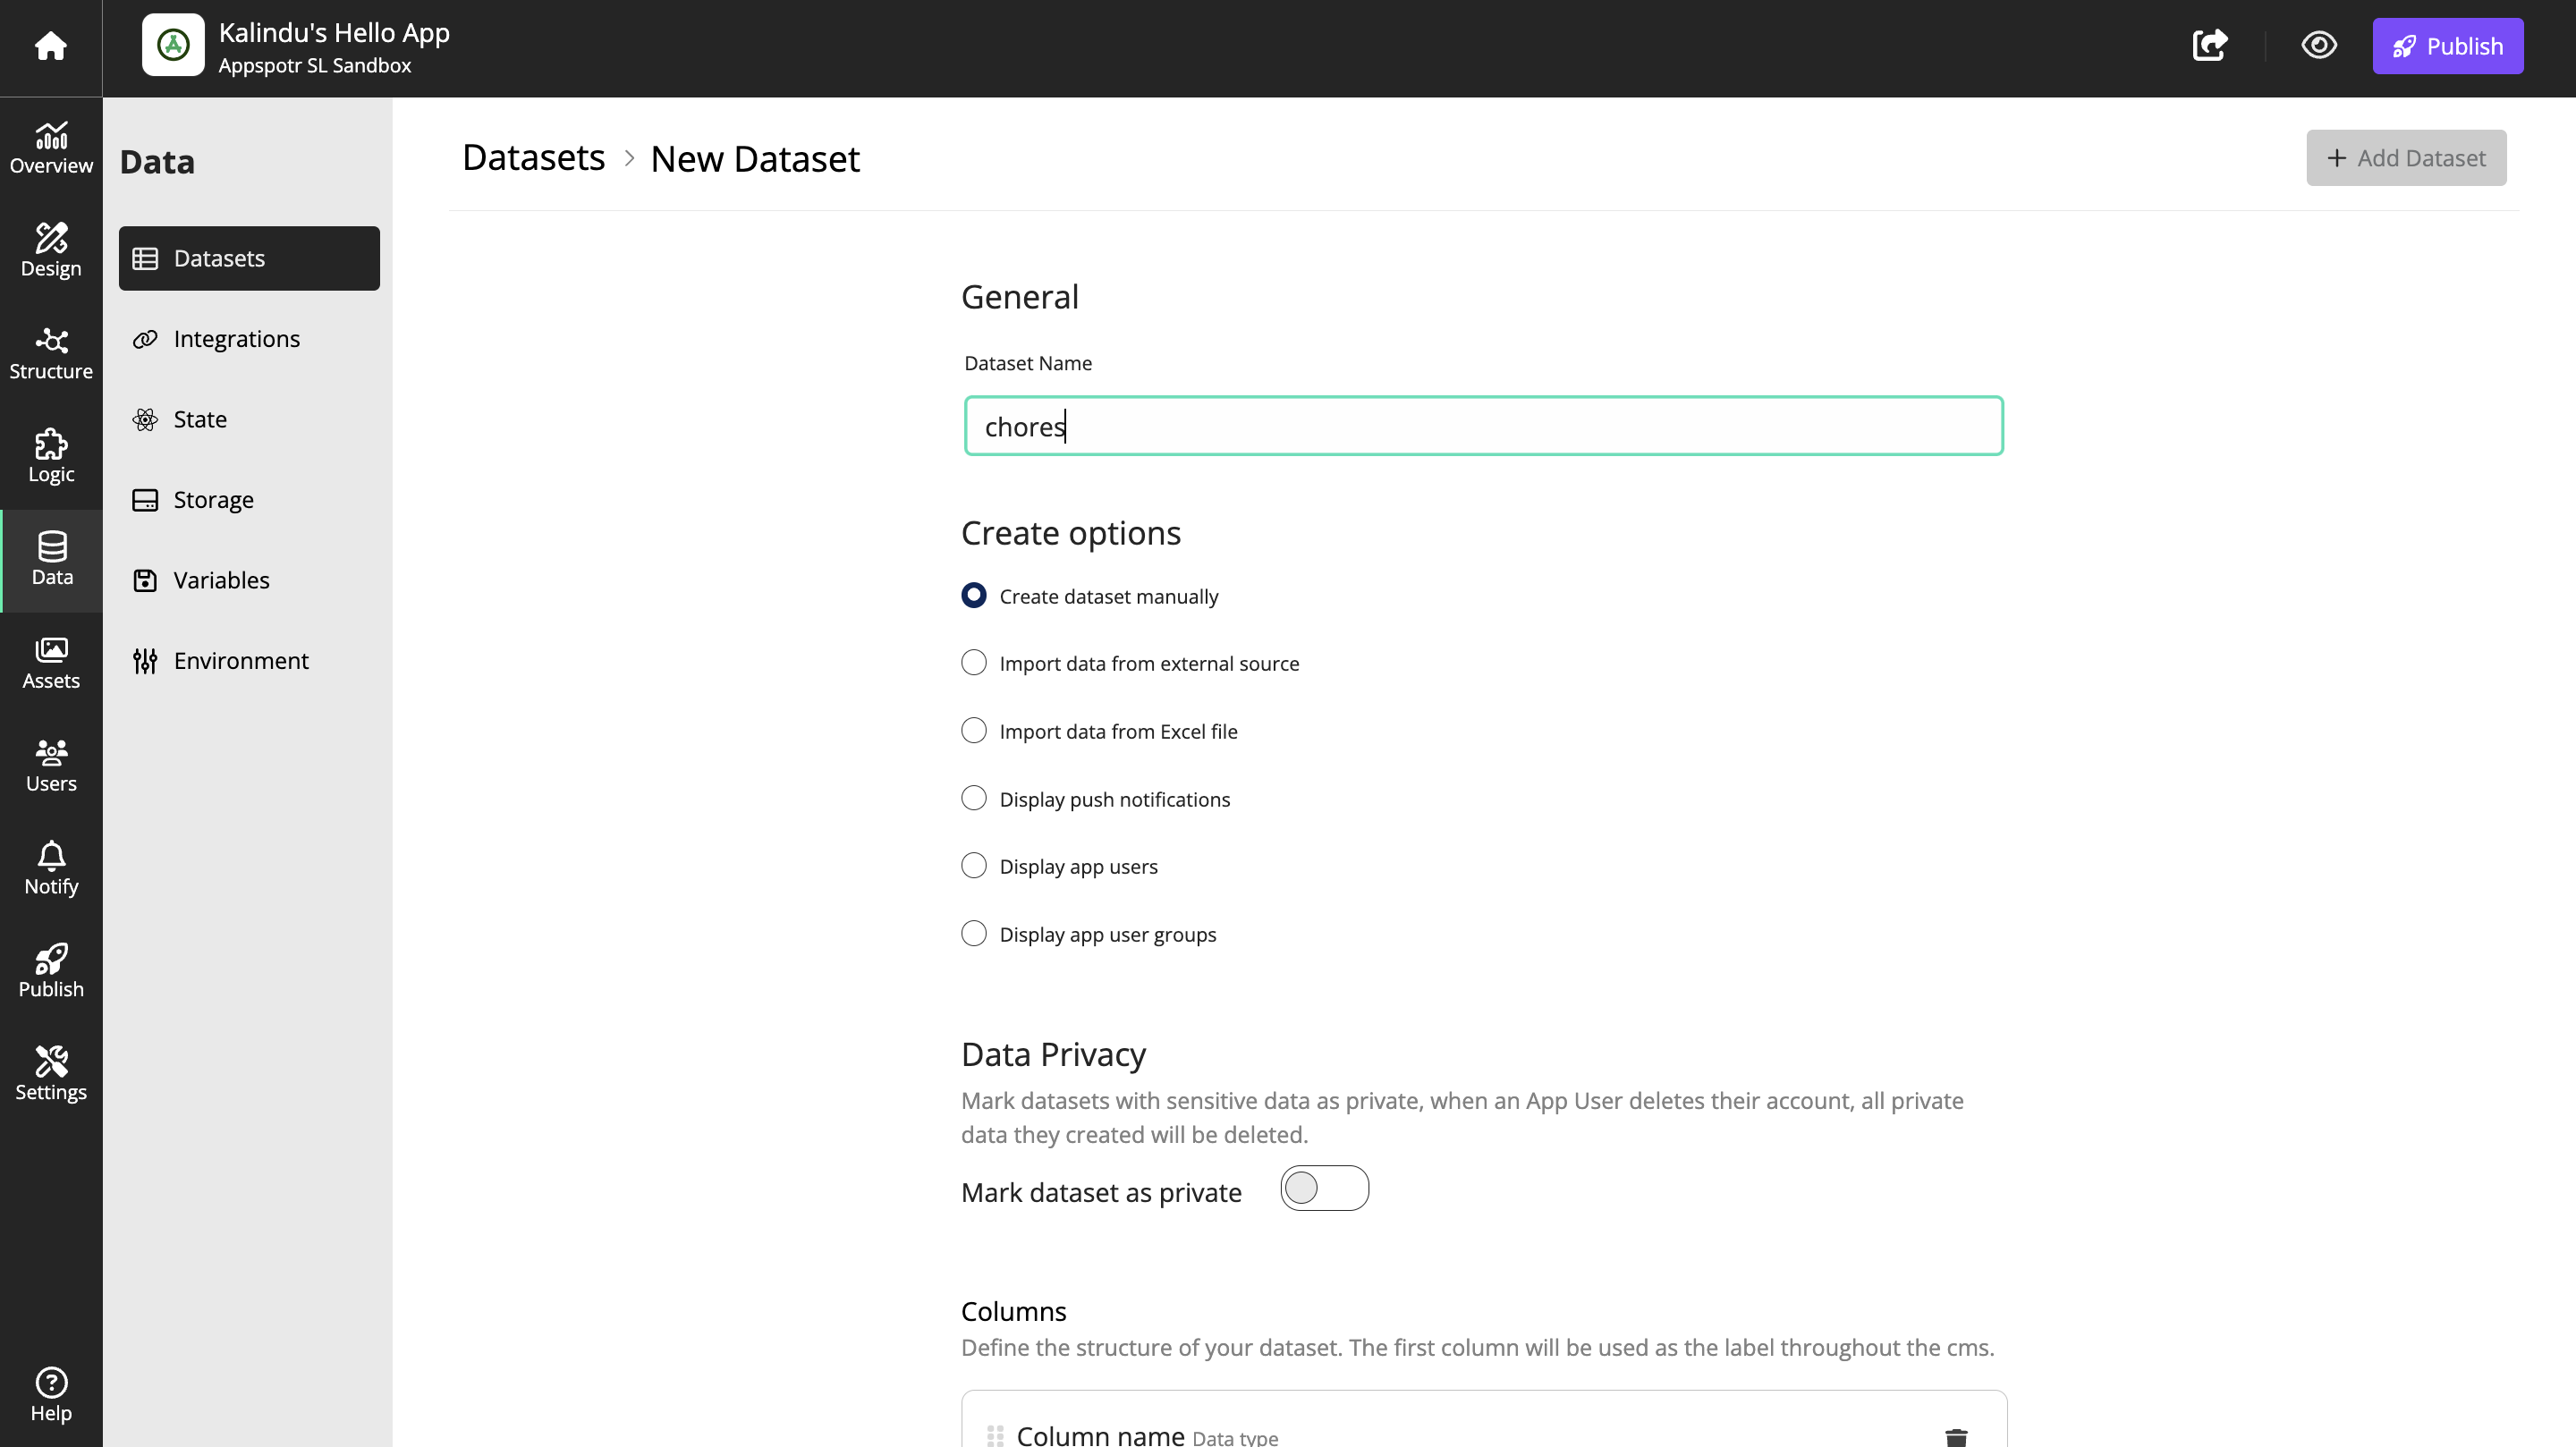Screen dimensions: 2576x1447
Task: Click the chores dataset name input field
Action: tap(1483, 425)
